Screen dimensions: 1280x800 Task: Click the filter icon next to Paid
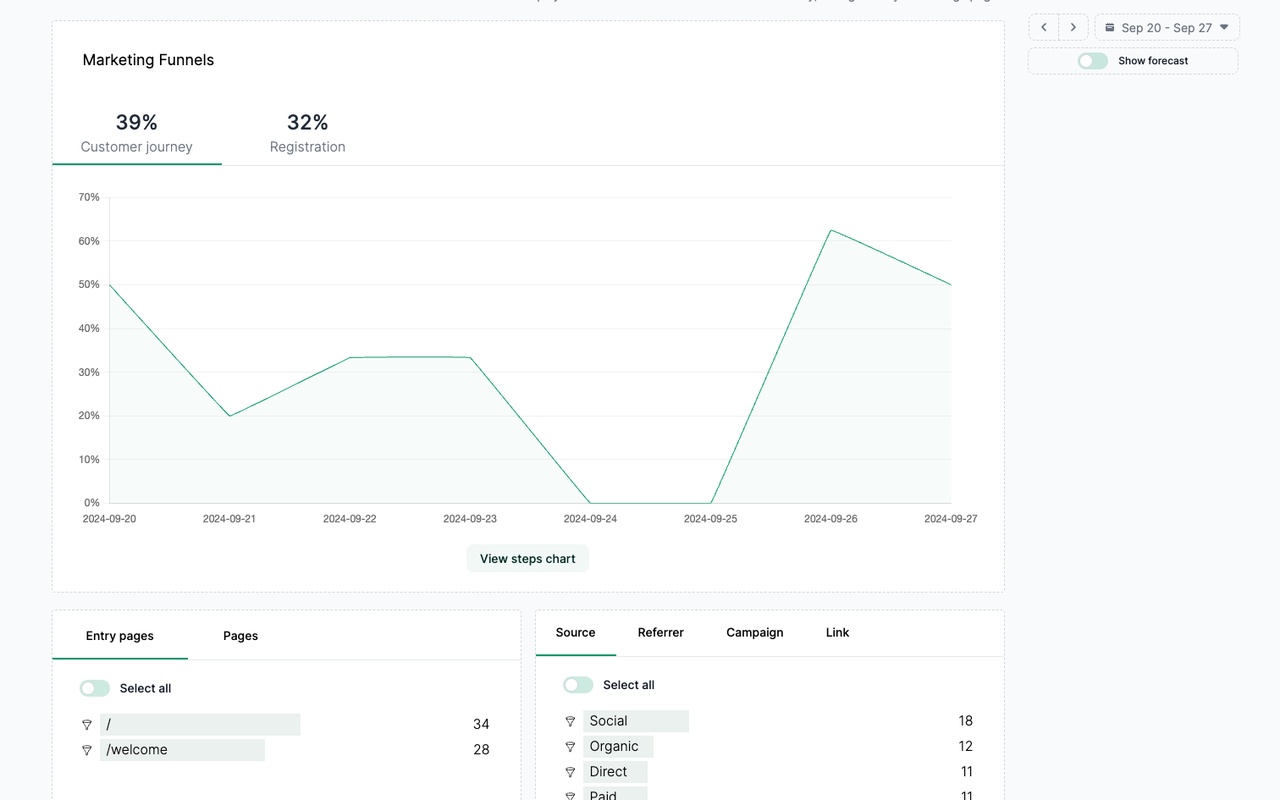[x=570, y=794]
